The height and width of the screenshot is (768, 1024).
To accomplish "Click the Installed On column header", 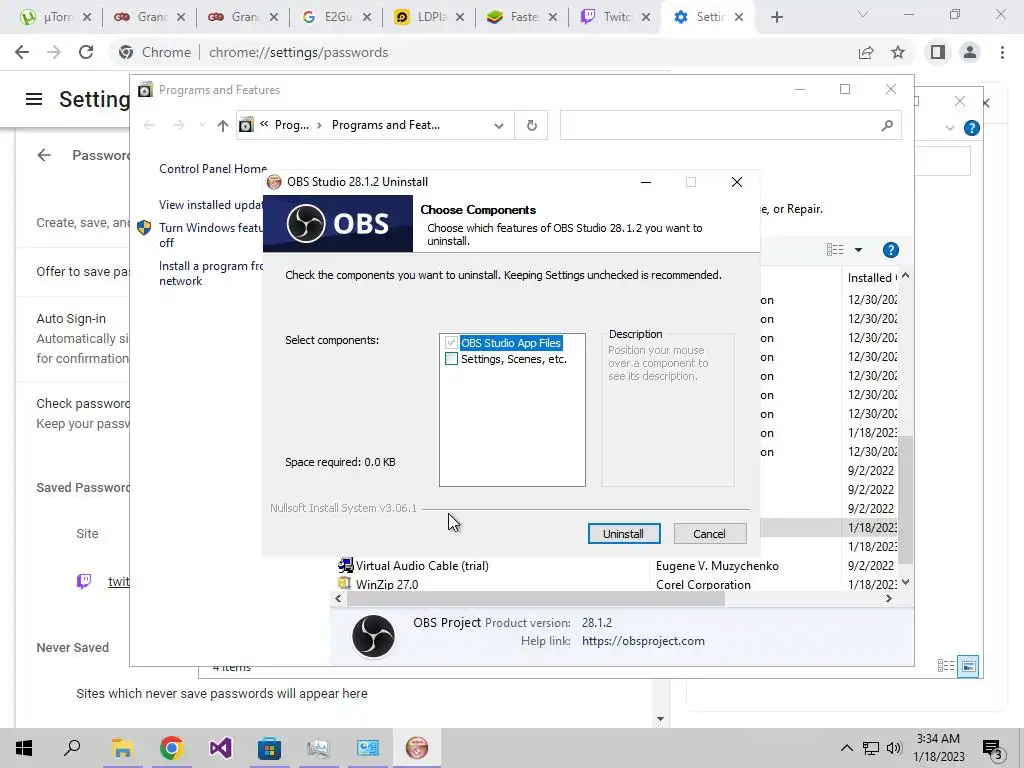I will pyautogui.click(x=871, y=278).
